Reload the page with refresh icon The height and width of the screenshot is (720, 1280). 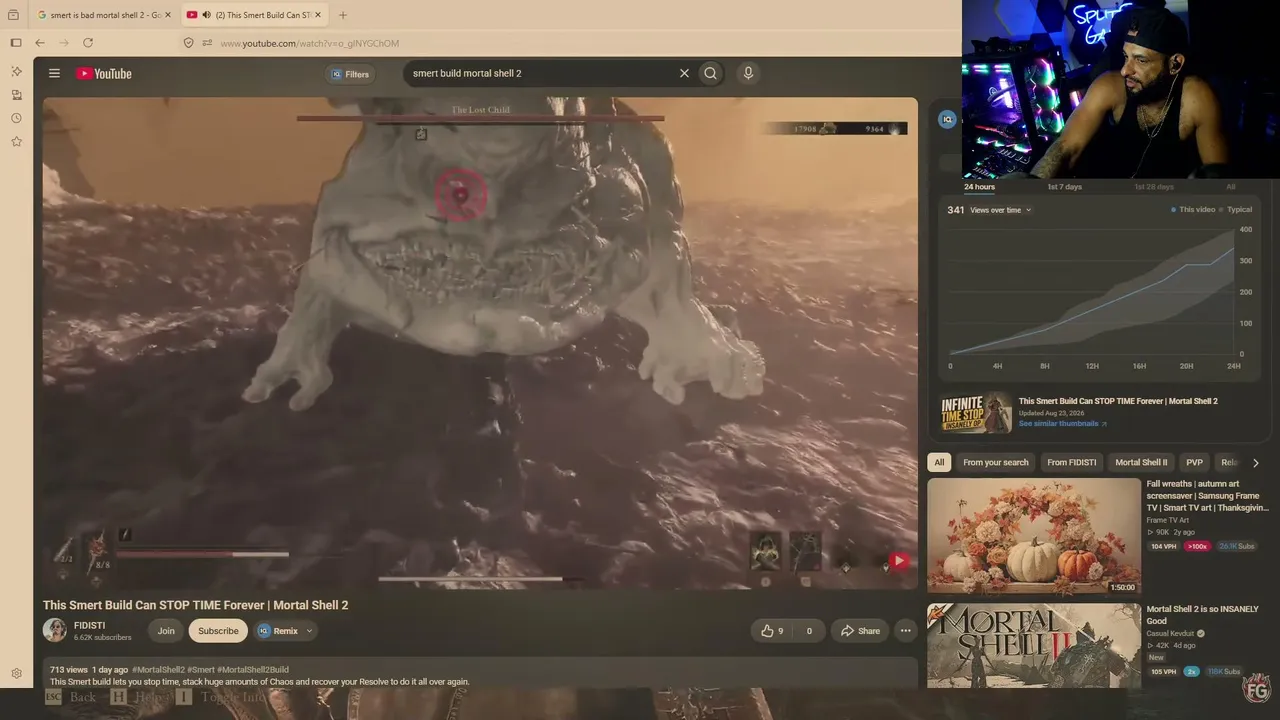coord(88,43)
